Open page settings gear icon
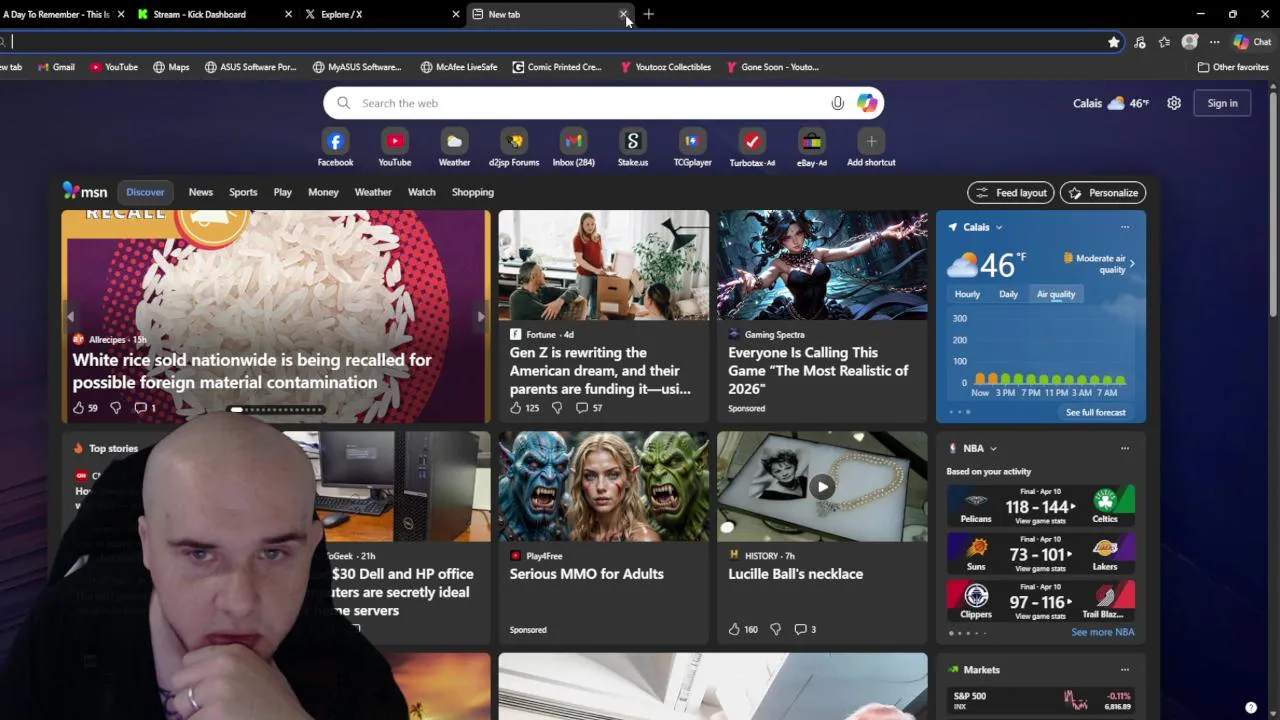 [x=1174, y=103]
